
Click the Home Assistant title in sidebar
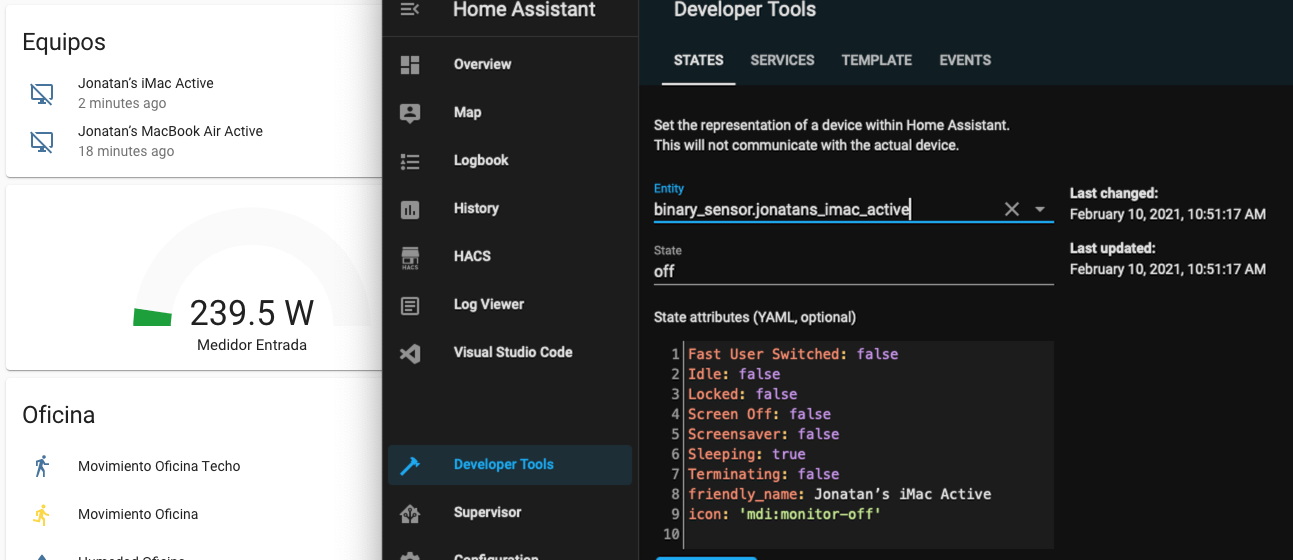click(524, 10)
